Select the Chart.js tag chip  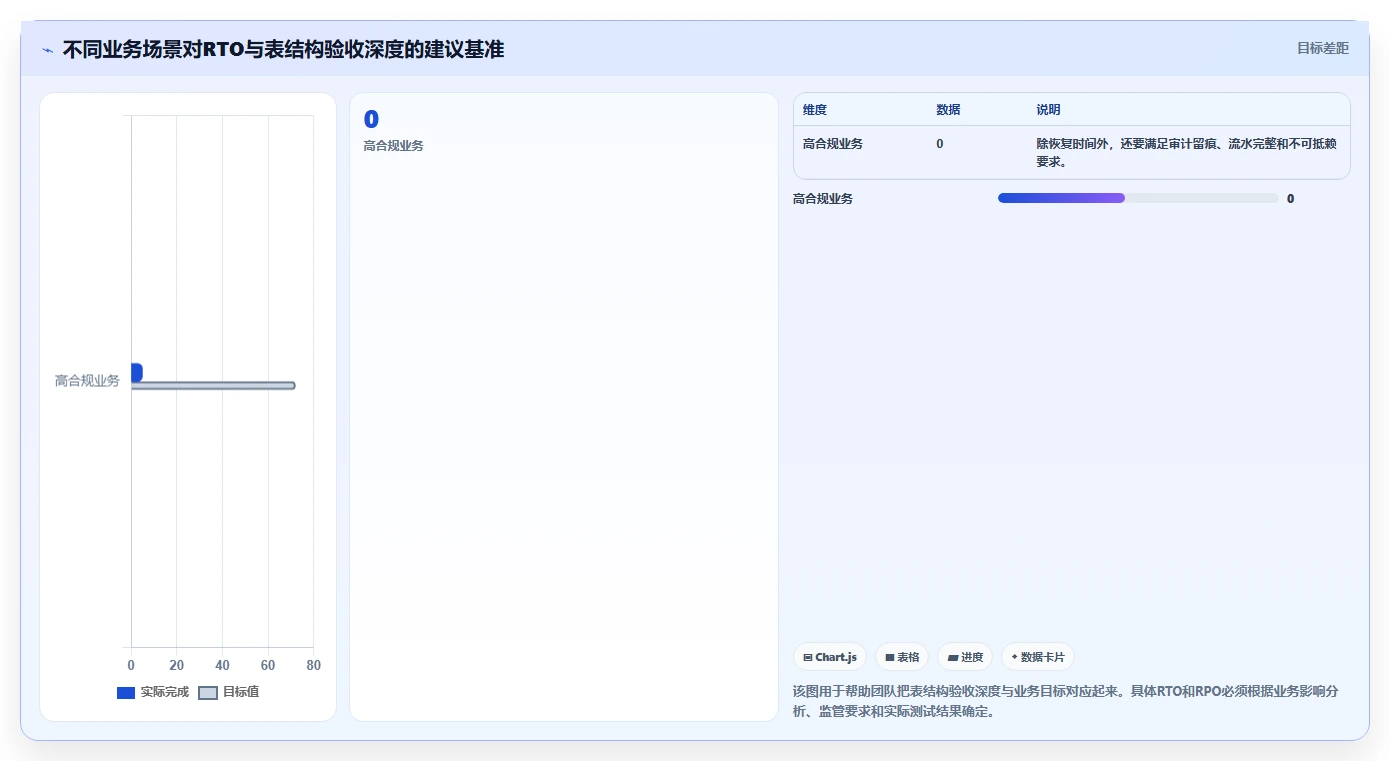830,657
